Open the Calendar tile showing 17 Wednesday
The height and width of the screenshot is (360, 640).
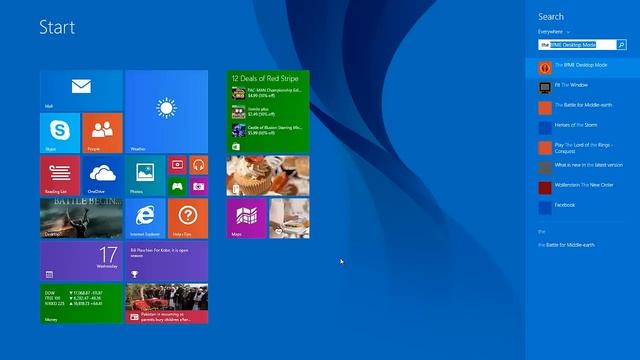tap(81, 261)
